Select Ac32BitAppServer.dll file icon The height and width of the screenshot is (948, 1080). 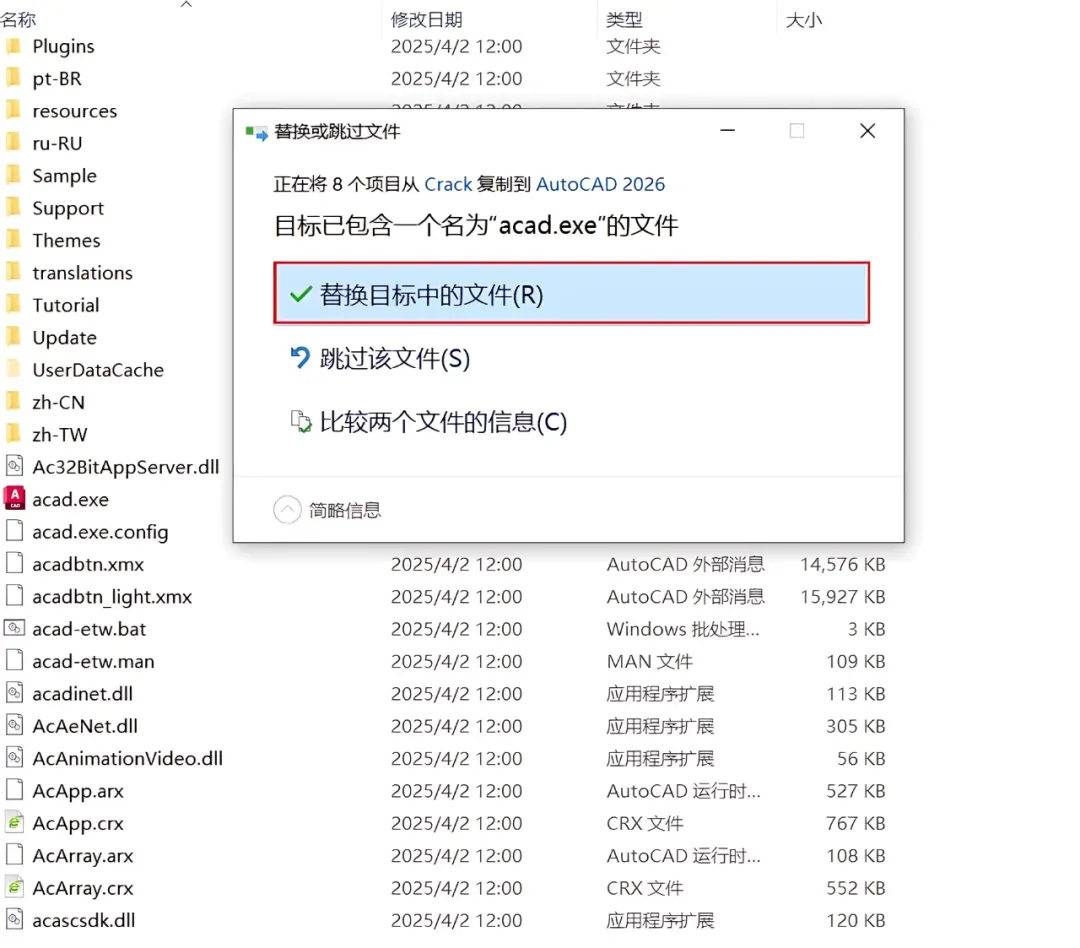14,466
